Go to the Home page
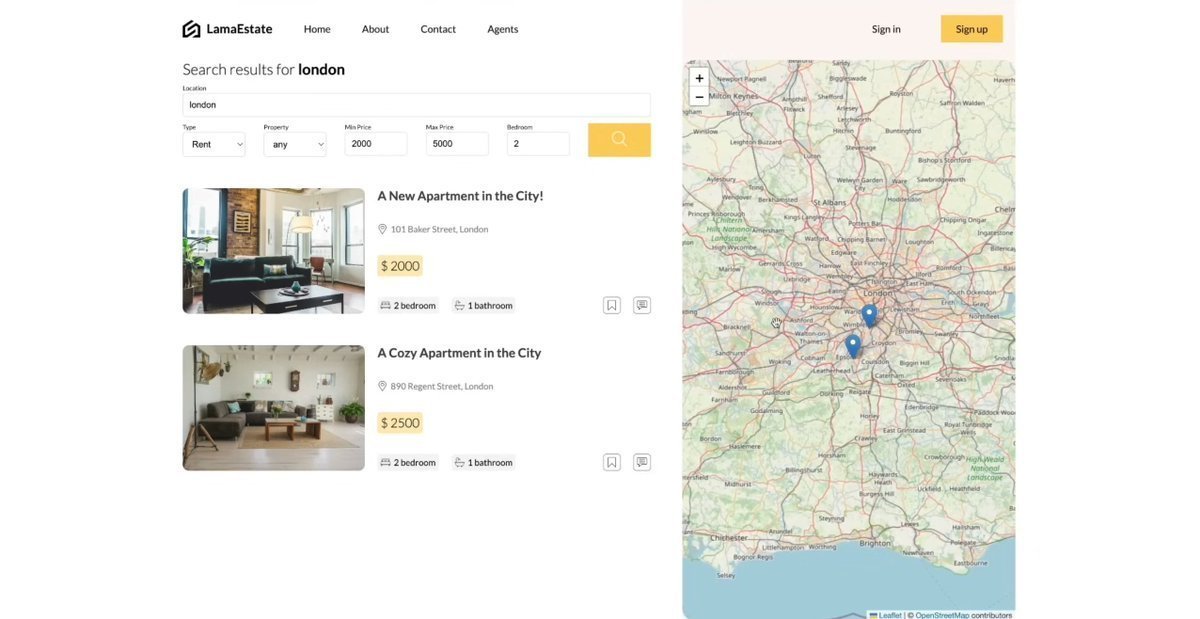Screen dimensions: 1200x619 [x=317, y=29]
